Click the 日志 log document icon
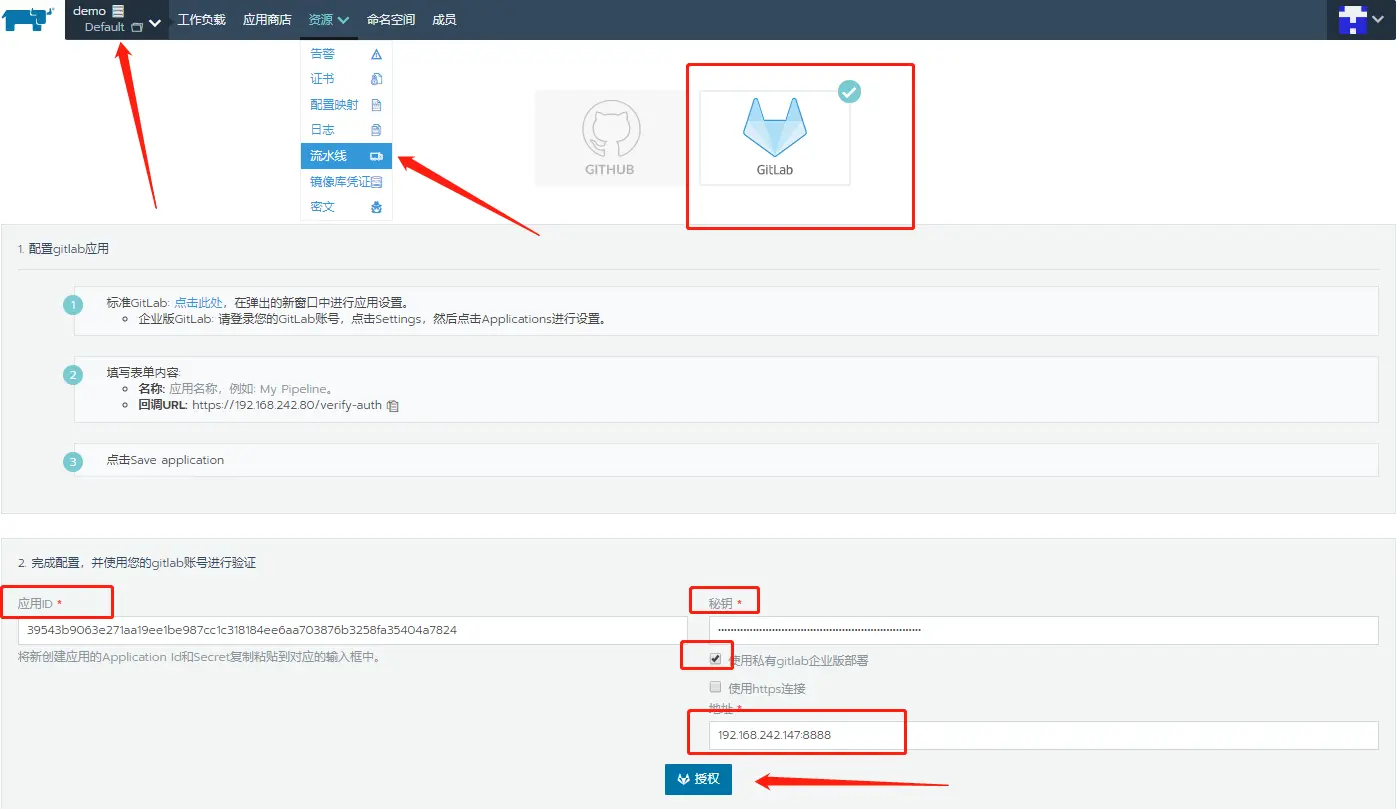This screenshot has width=1397, height=809. coord(376,129)
